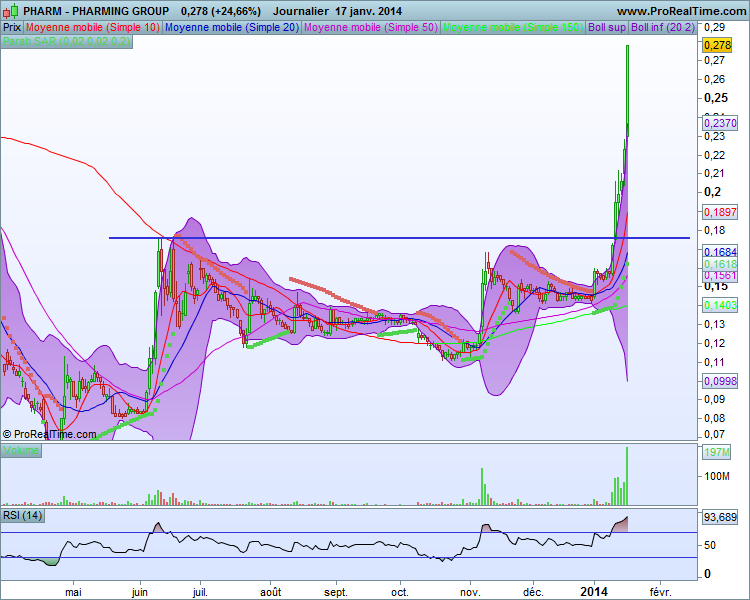Image resolution: width=750 pixels, height=600 pixels.
Task: Click the 17 janv. 2014 date text
Action: pyautogui.click(x=368, y=11)
